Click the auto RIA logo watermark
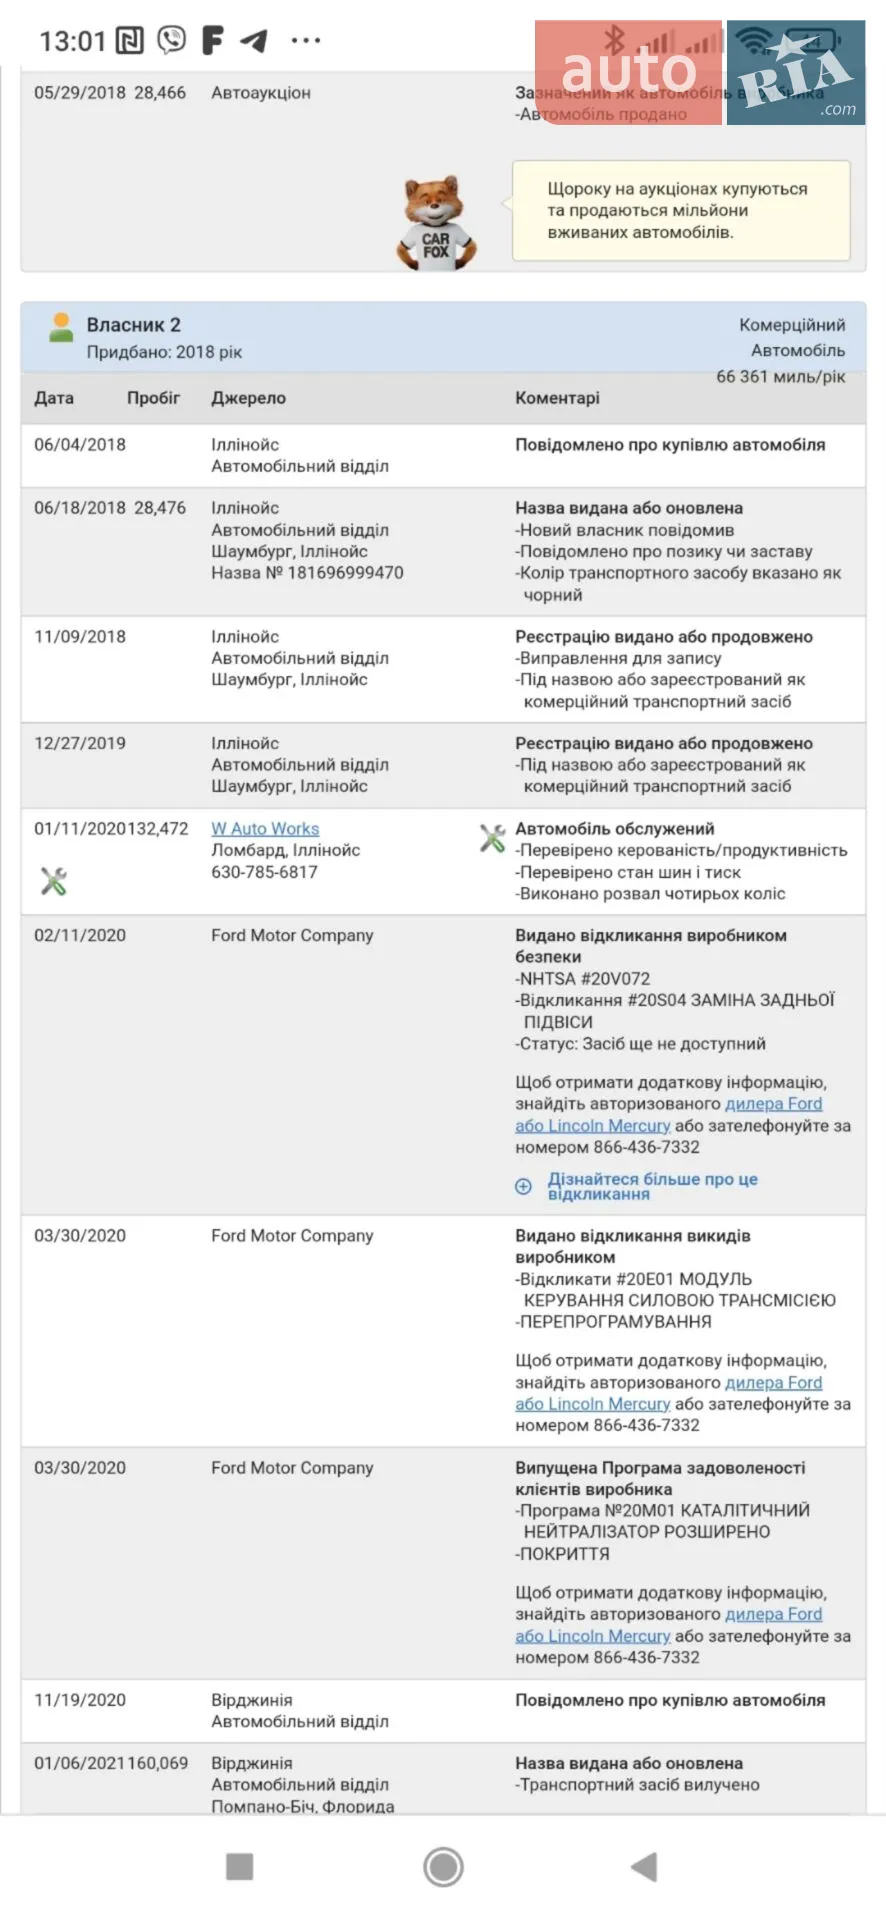 click(x=700, y=72)
